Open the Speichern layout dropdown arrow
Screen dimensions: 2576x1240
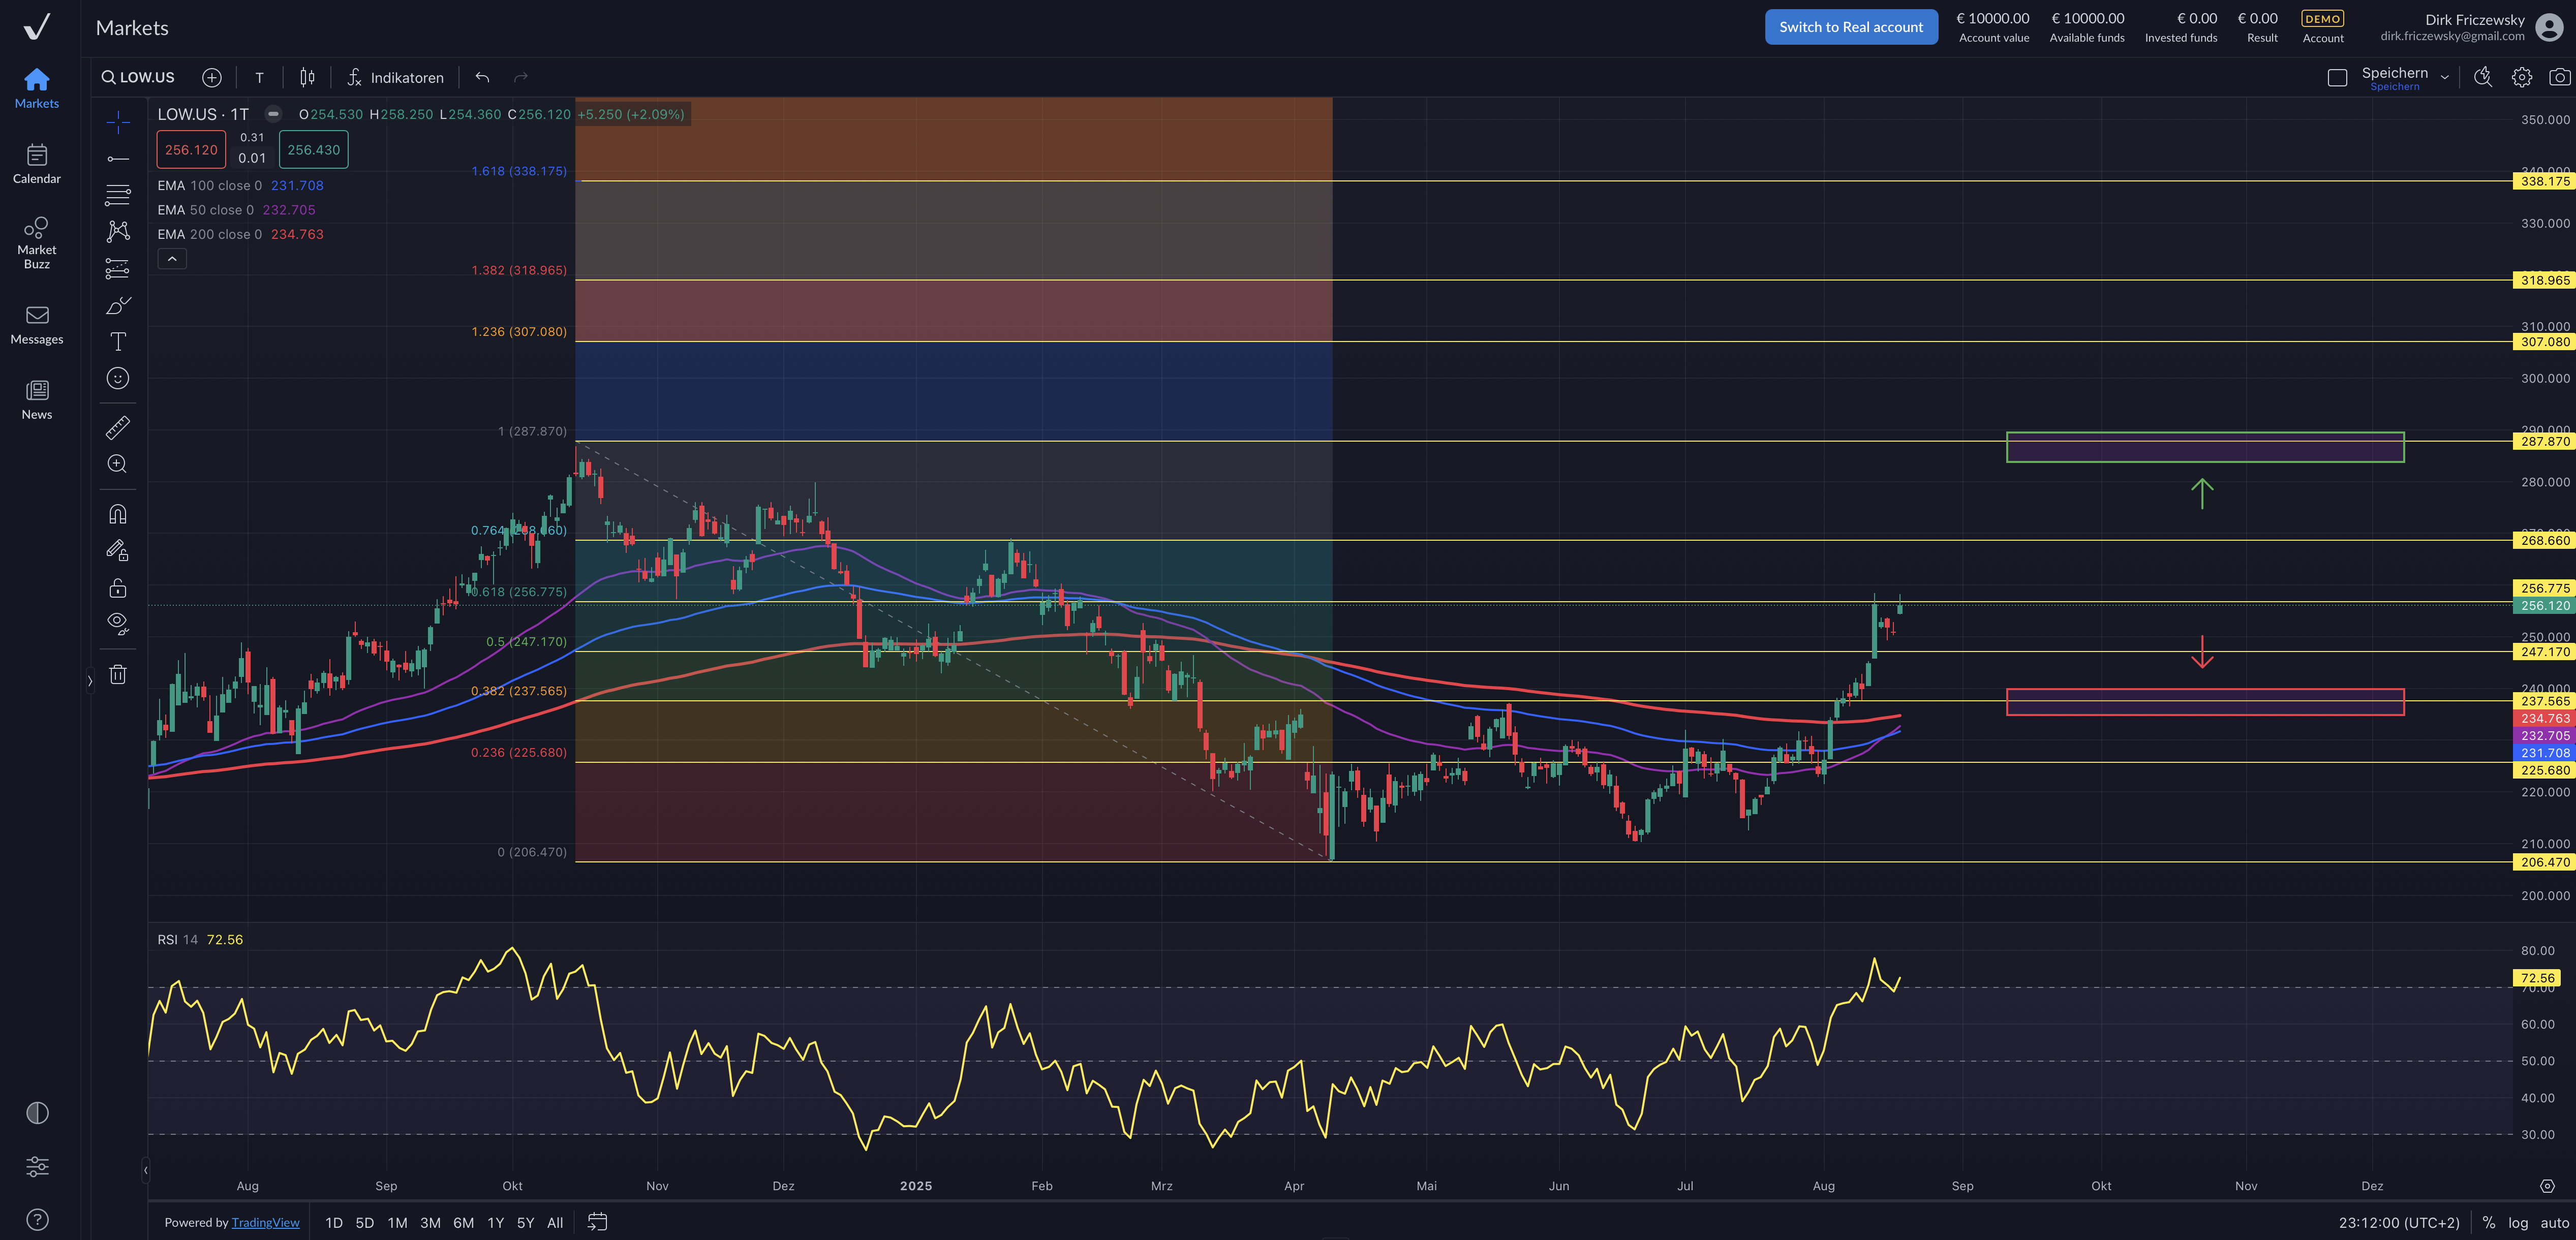tap(2445, 77)
